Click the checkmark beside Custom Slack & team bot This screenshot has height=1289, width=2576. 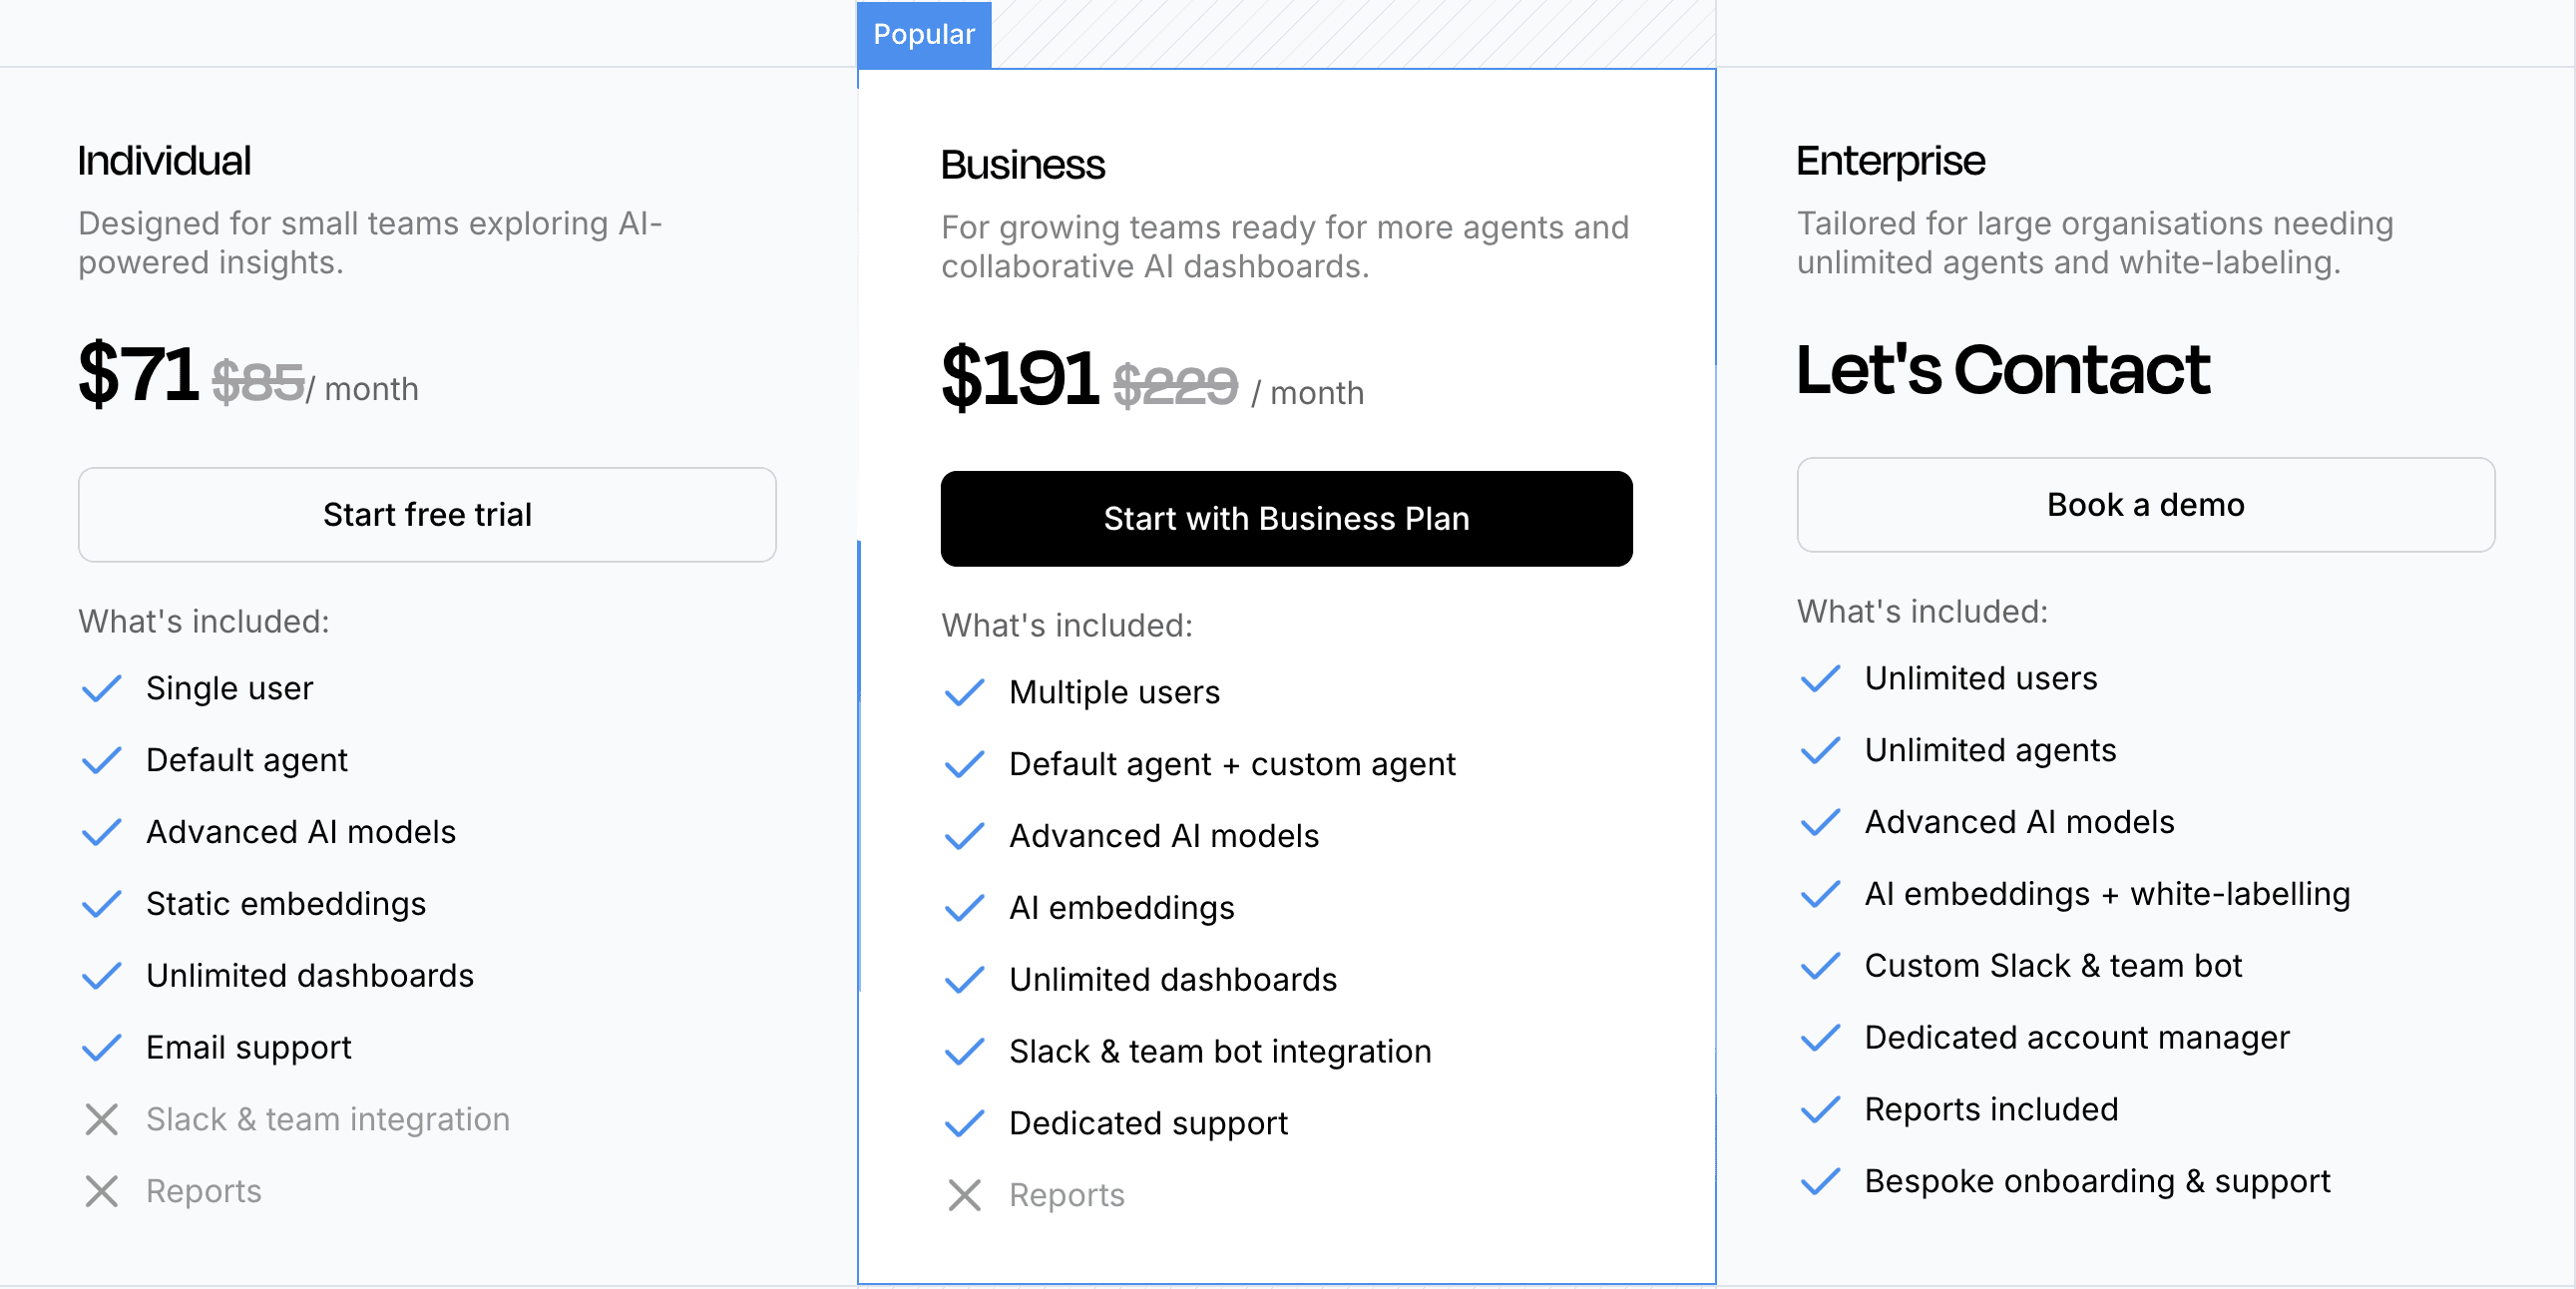(1820, 967)
